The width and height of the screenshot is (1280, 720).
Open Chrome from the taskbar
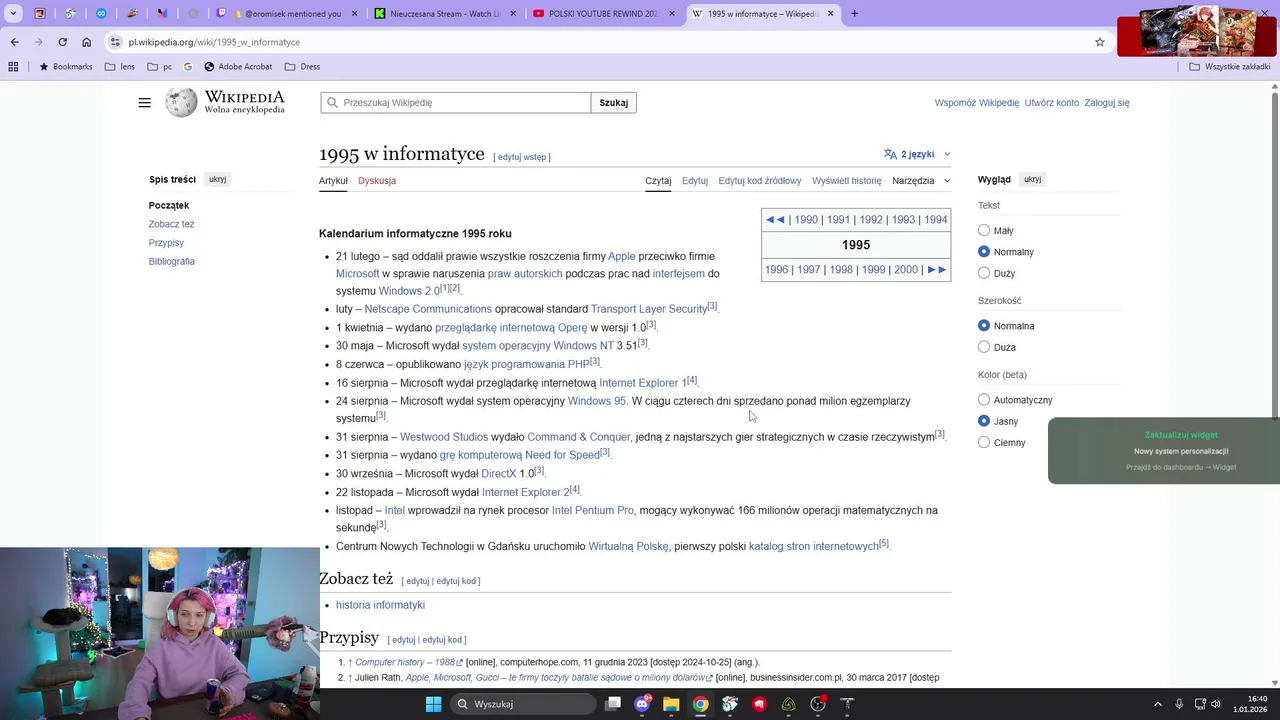700,704
